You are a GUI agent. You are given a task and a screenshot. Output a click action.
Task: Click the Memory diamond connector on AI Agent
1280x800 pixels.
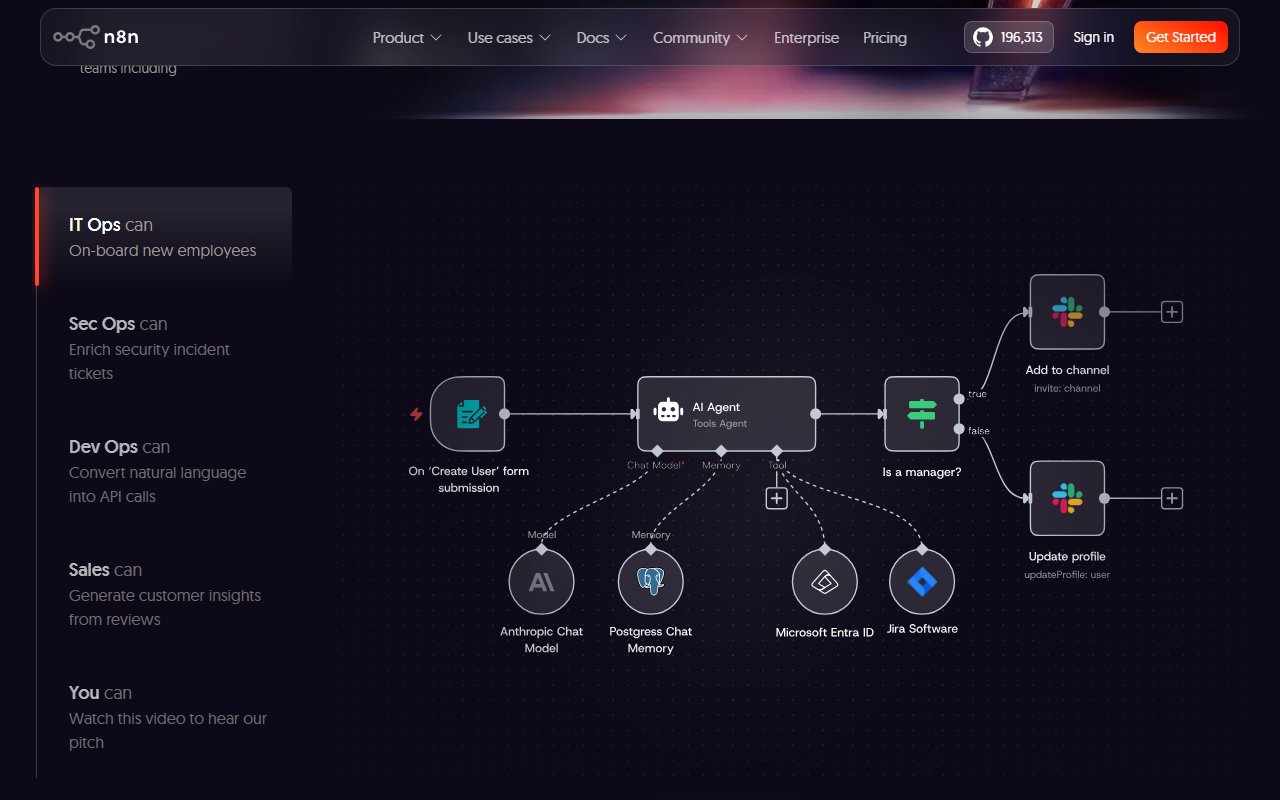tap(721, 451)
